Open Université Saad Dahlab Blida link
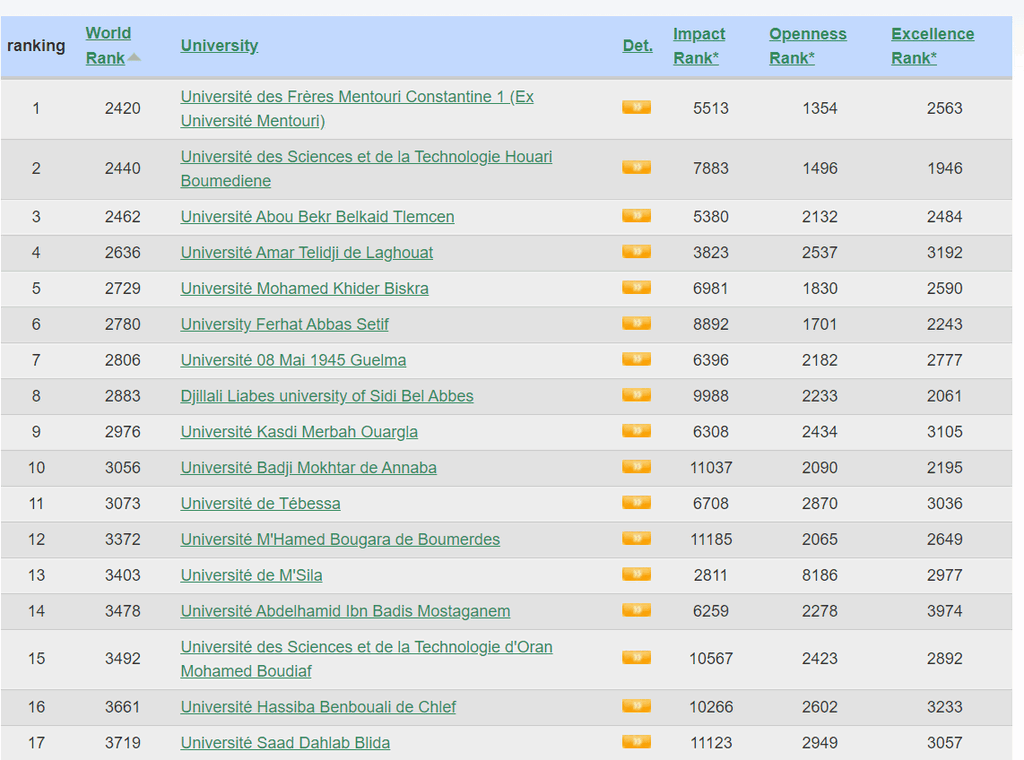This screenshot has width=1024, height=760. click(x=285, y=743)
